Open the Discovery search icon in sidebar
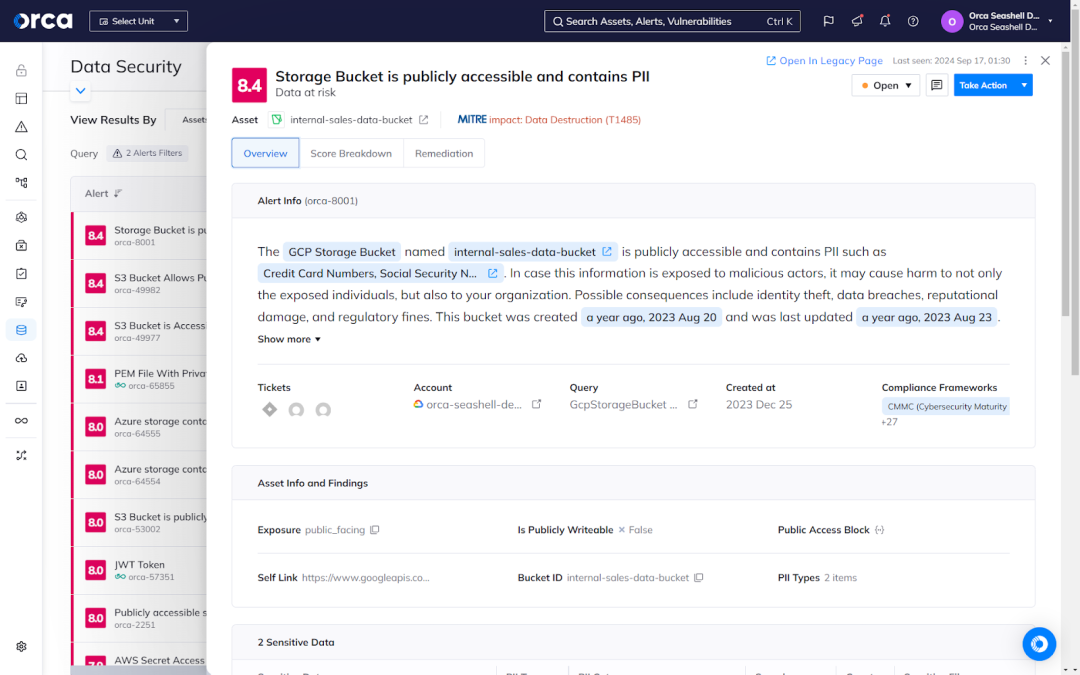 point(21,155)
